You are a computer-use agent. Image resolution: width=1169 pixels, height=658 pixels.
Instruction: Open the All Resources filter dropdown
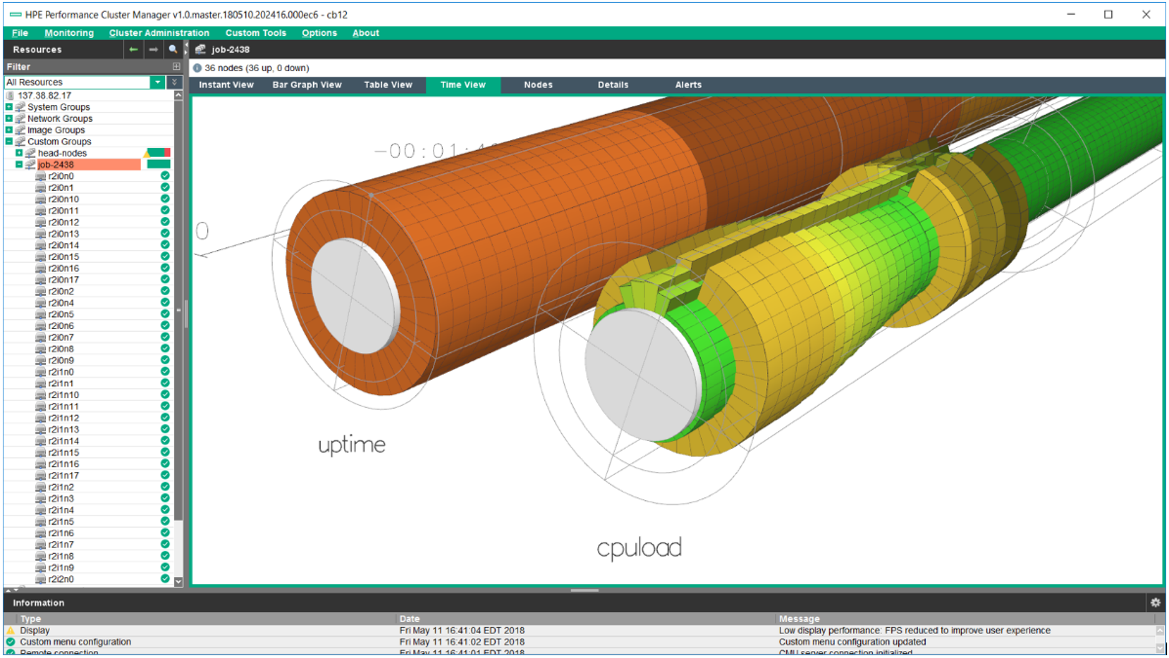point(157,82)
